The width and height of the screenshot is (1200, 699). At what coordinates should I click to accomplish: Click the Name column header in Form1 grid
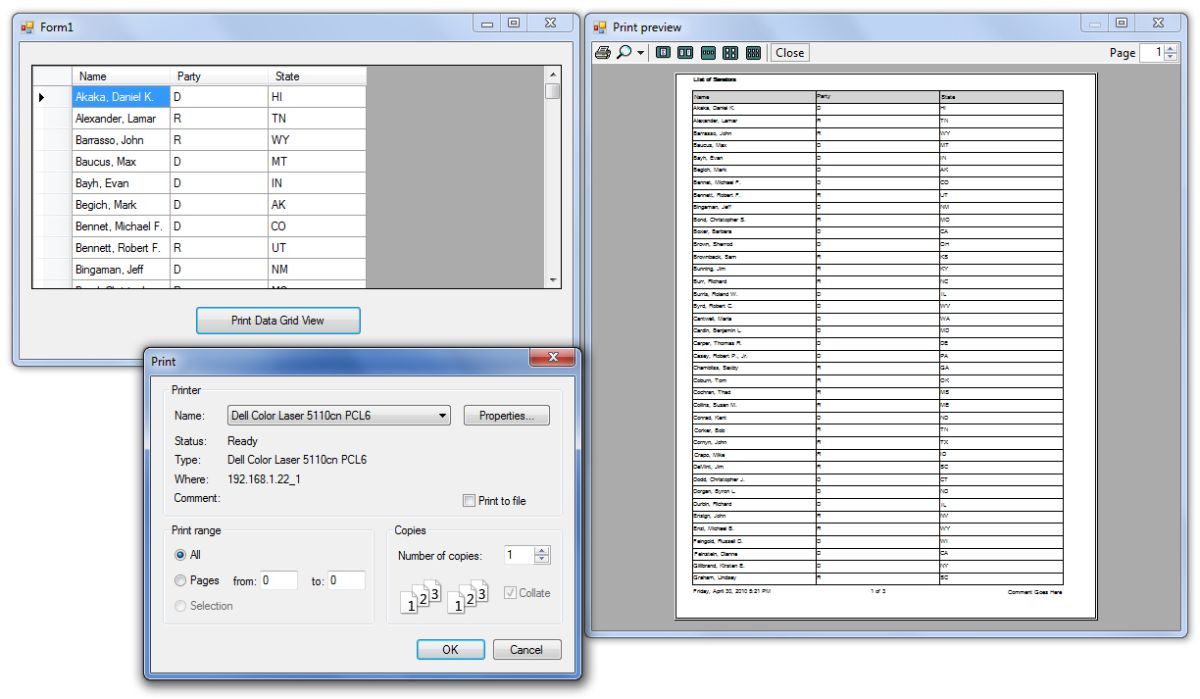click(x=120, y=76)
